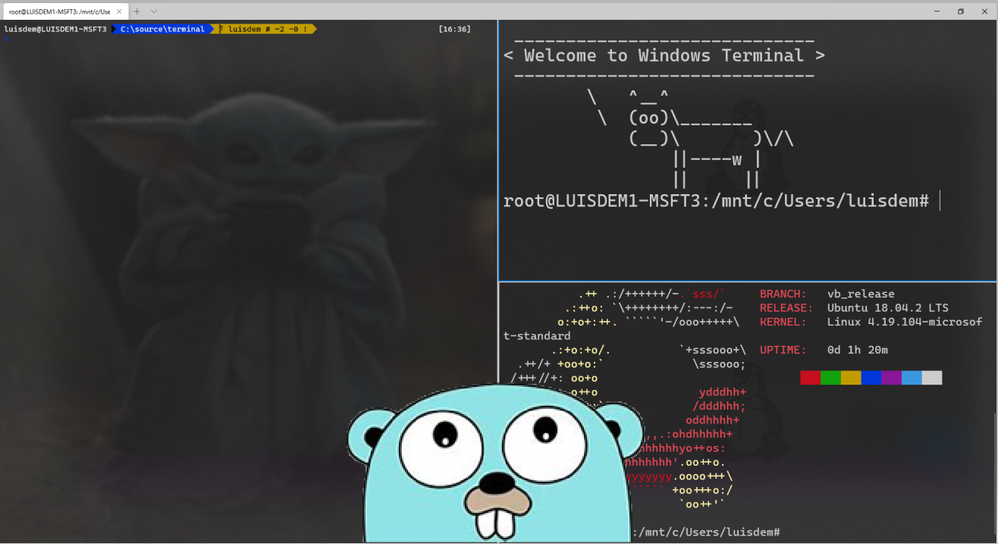The height and width of the screenshot is (544, 998).
Task: Close the Windows Terminal window
Action: [984, 11]
